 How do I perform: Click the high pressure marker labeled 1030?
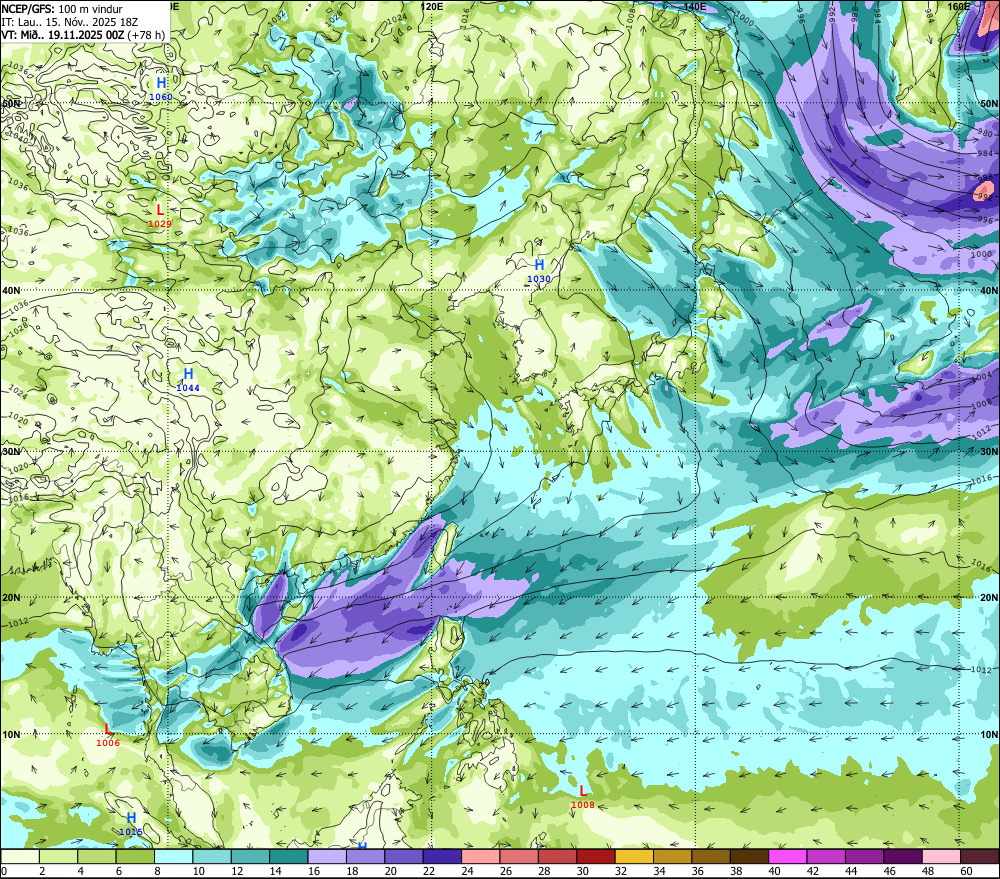(539, 270)
